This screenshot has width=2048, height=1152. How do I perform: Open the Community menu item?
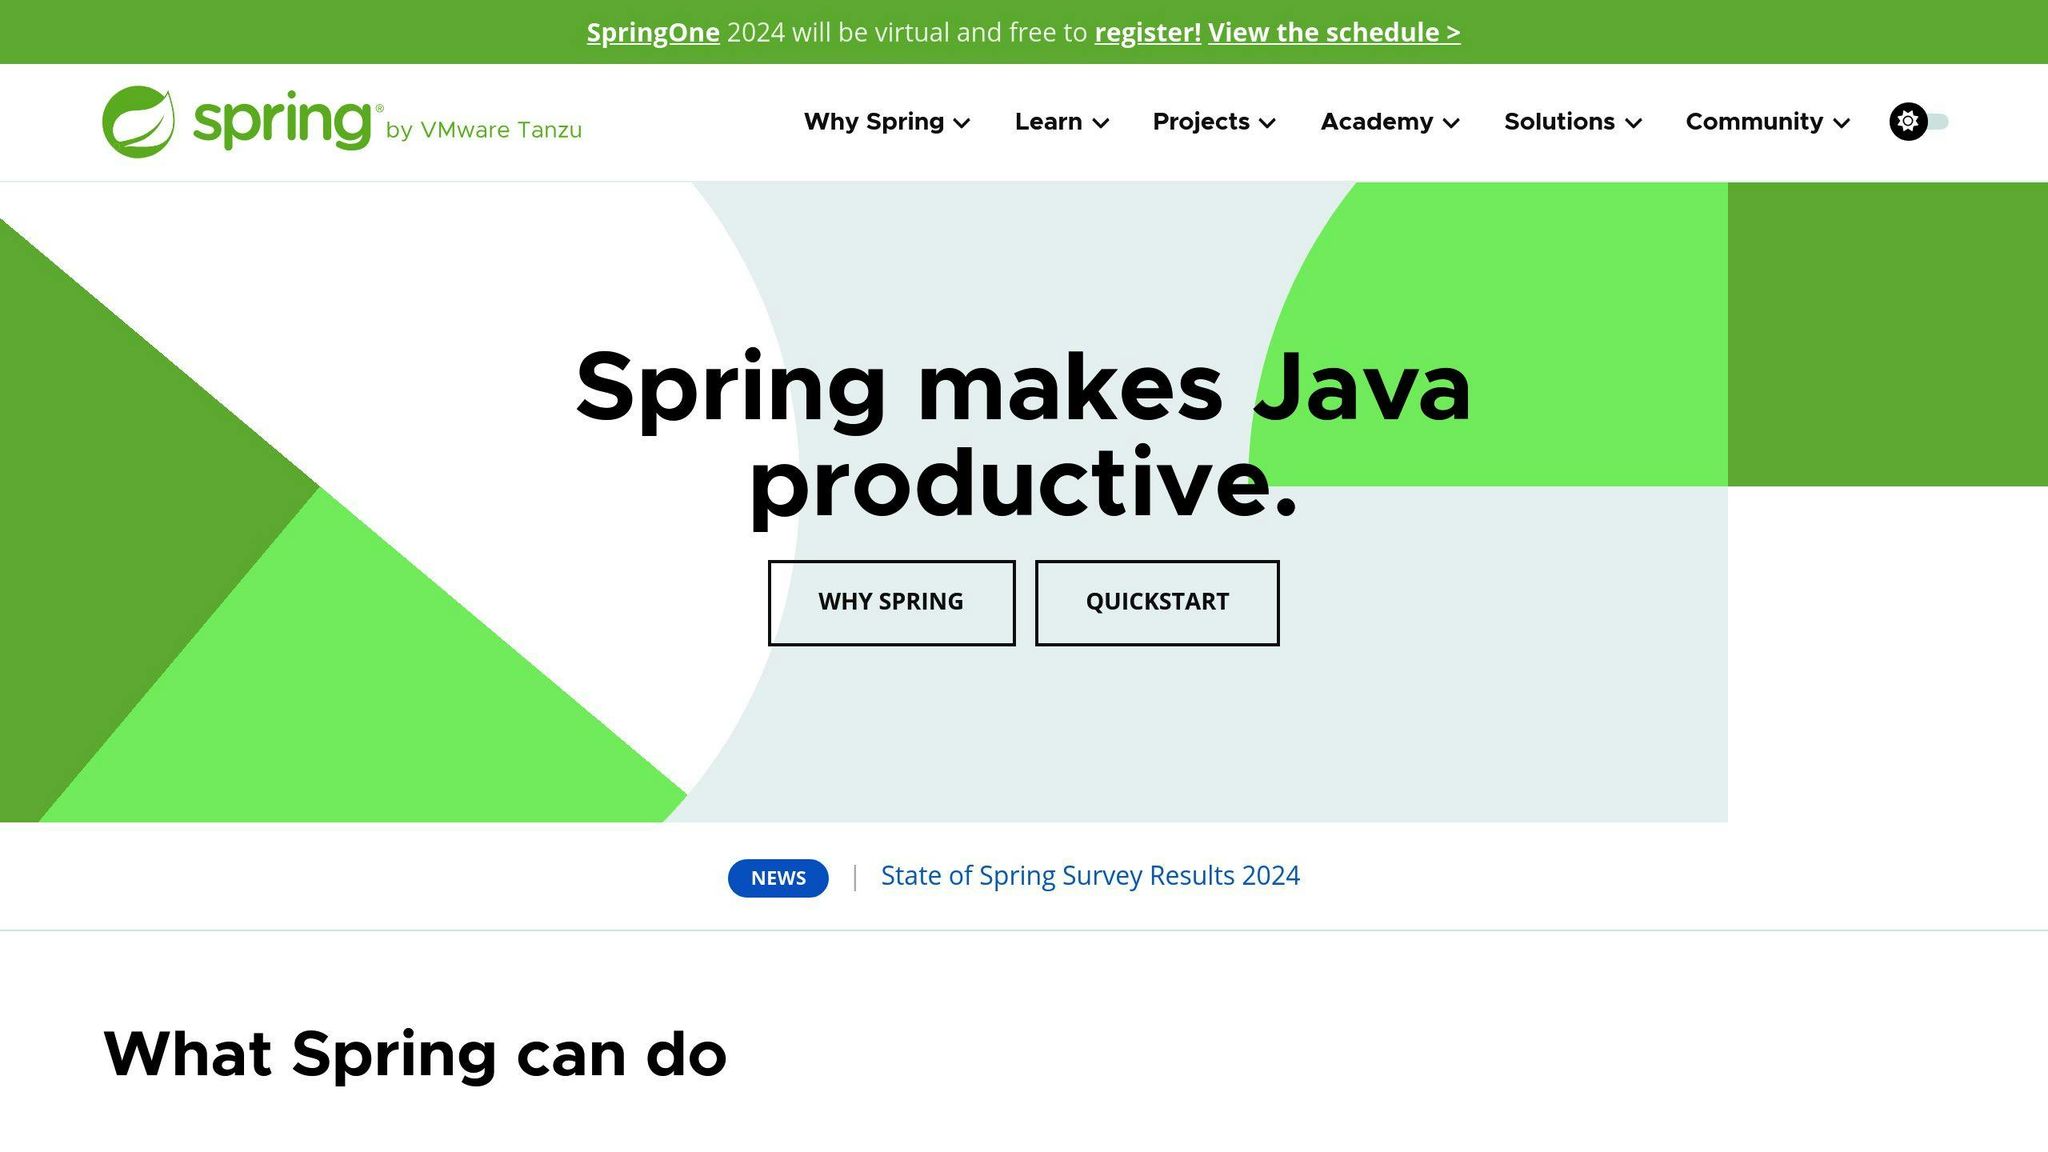[1754, 122]
